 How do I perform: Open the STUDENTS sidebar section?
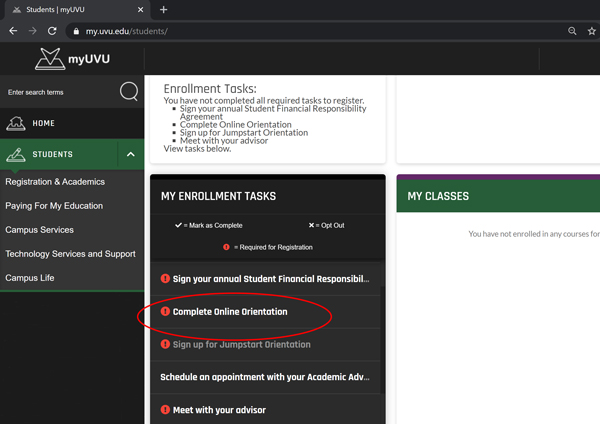tap(59, 154)
